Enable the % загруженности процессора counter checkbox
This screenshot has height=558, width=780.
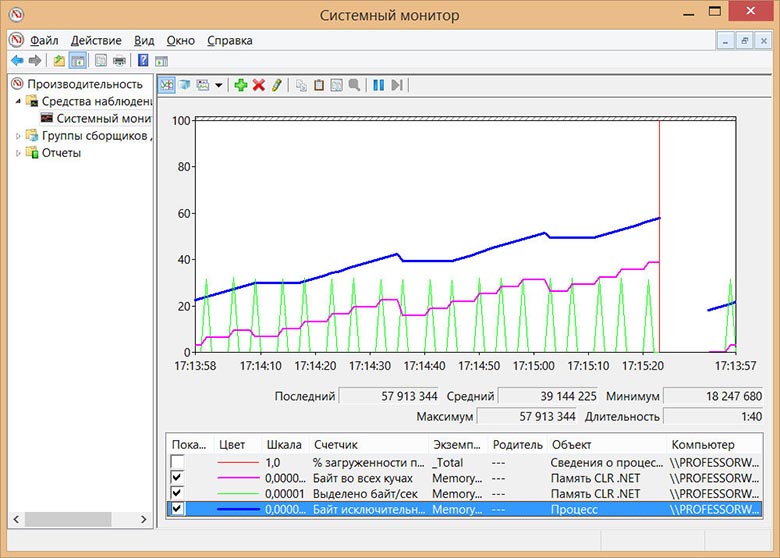pos(177,462)
